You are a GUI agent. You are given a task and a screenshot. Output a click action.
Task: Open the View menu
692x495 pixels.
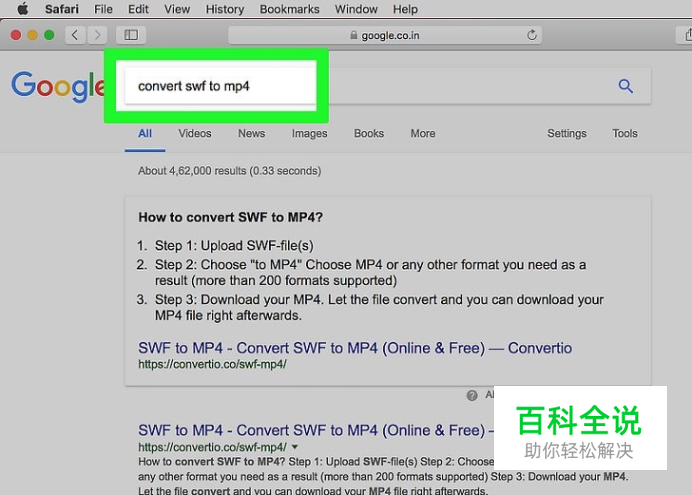(177, 9)
